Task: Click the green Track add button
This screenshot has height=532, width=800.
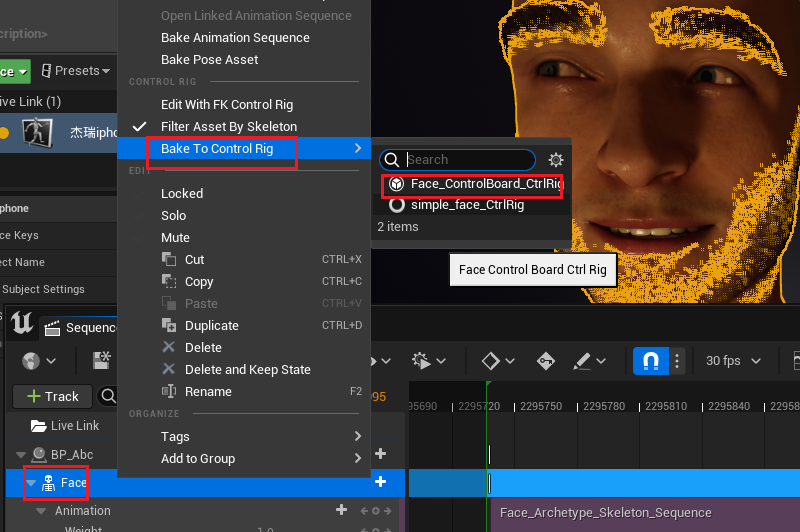Action: 53,396
